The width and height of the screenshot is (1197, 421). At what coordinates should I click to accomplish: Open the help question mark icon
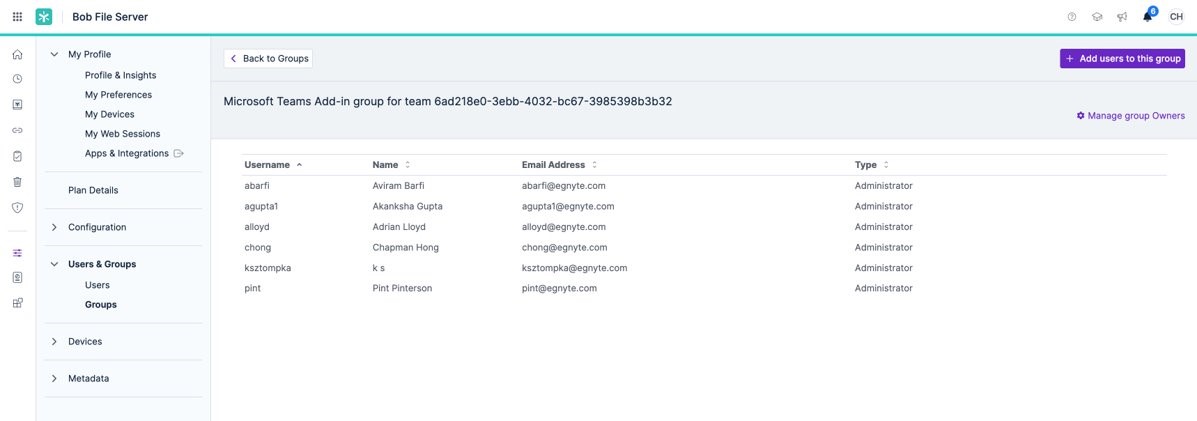pyautogui.click(x=1072, y=17)
